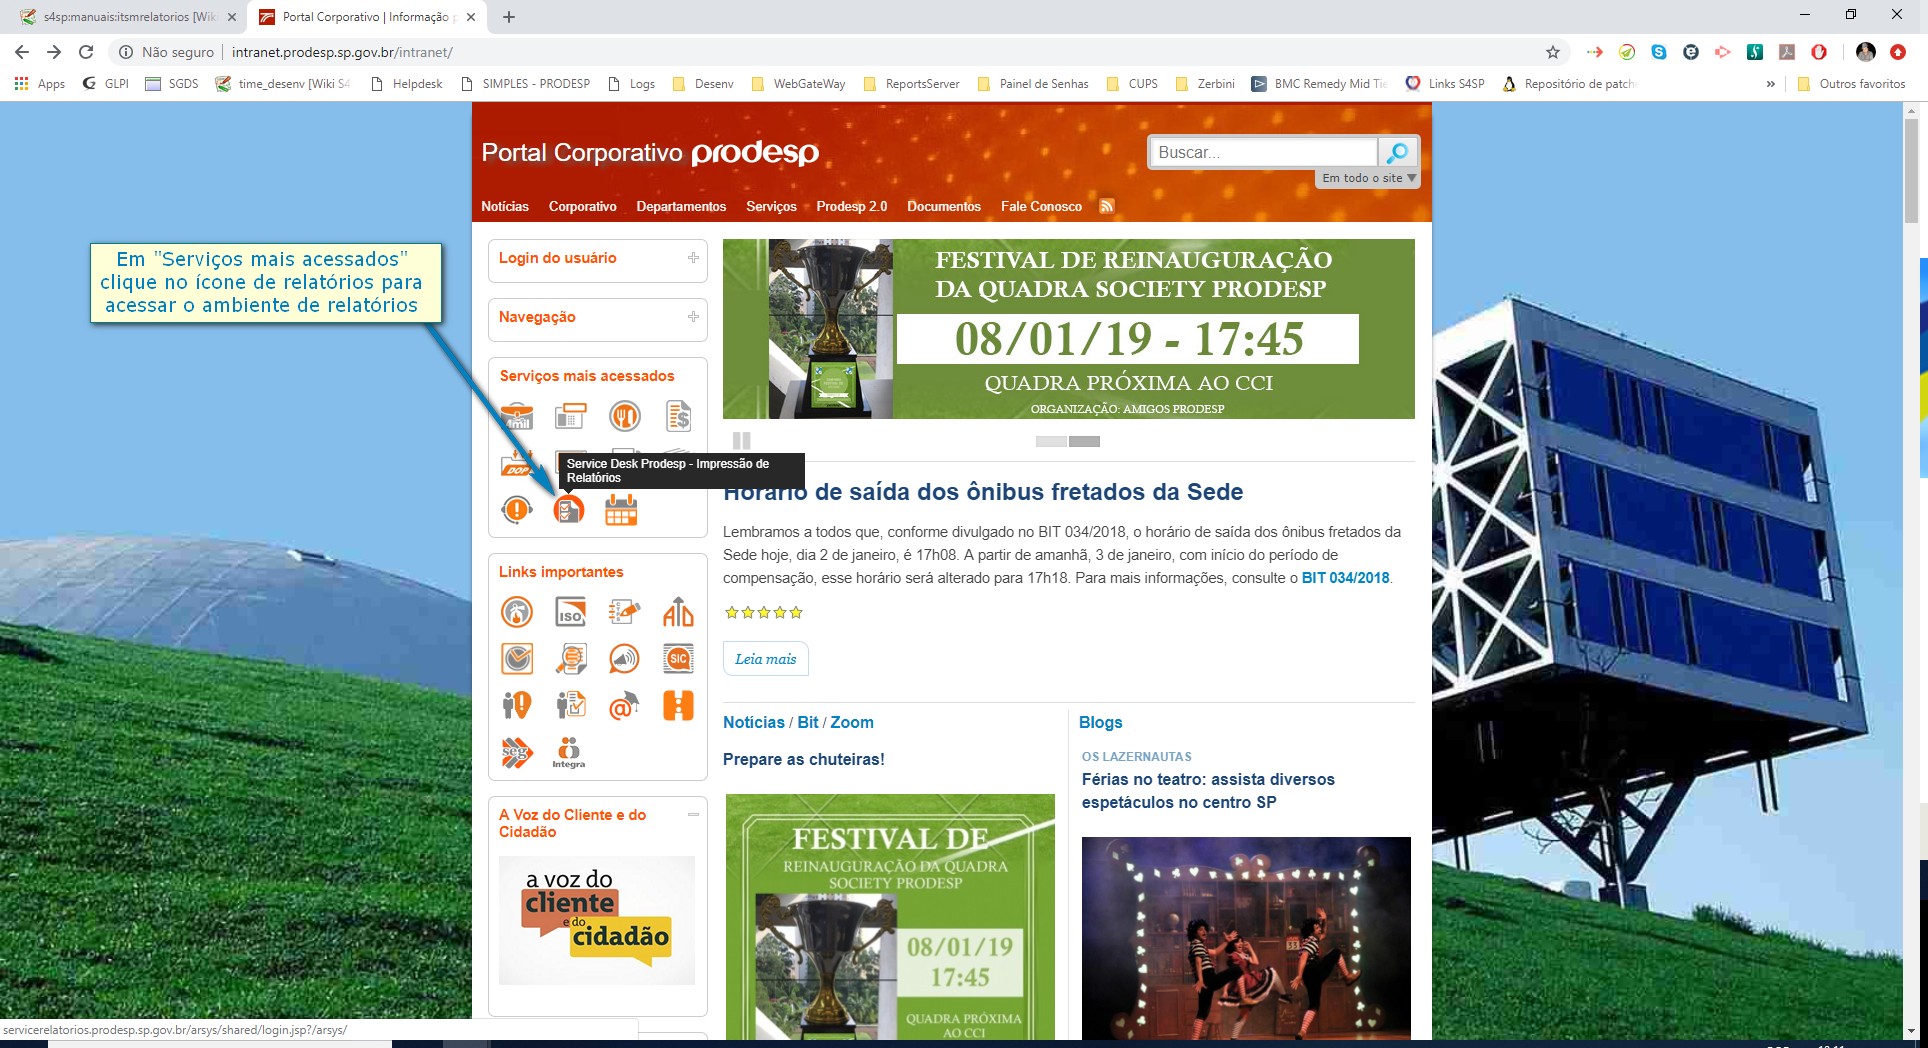Click the Leia mais button

coord(765,659)
